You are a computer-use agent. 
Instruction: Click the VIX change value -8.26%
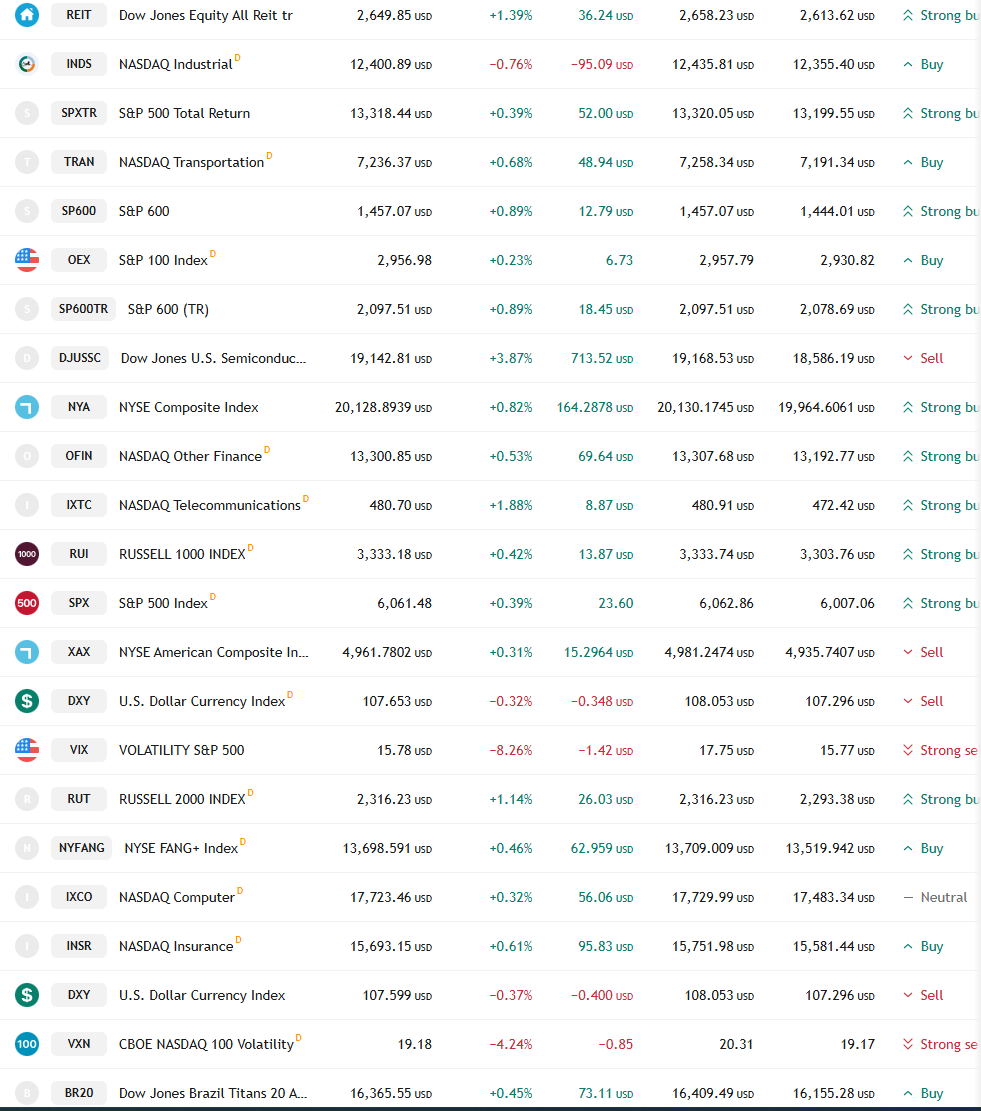click(511, 750)
